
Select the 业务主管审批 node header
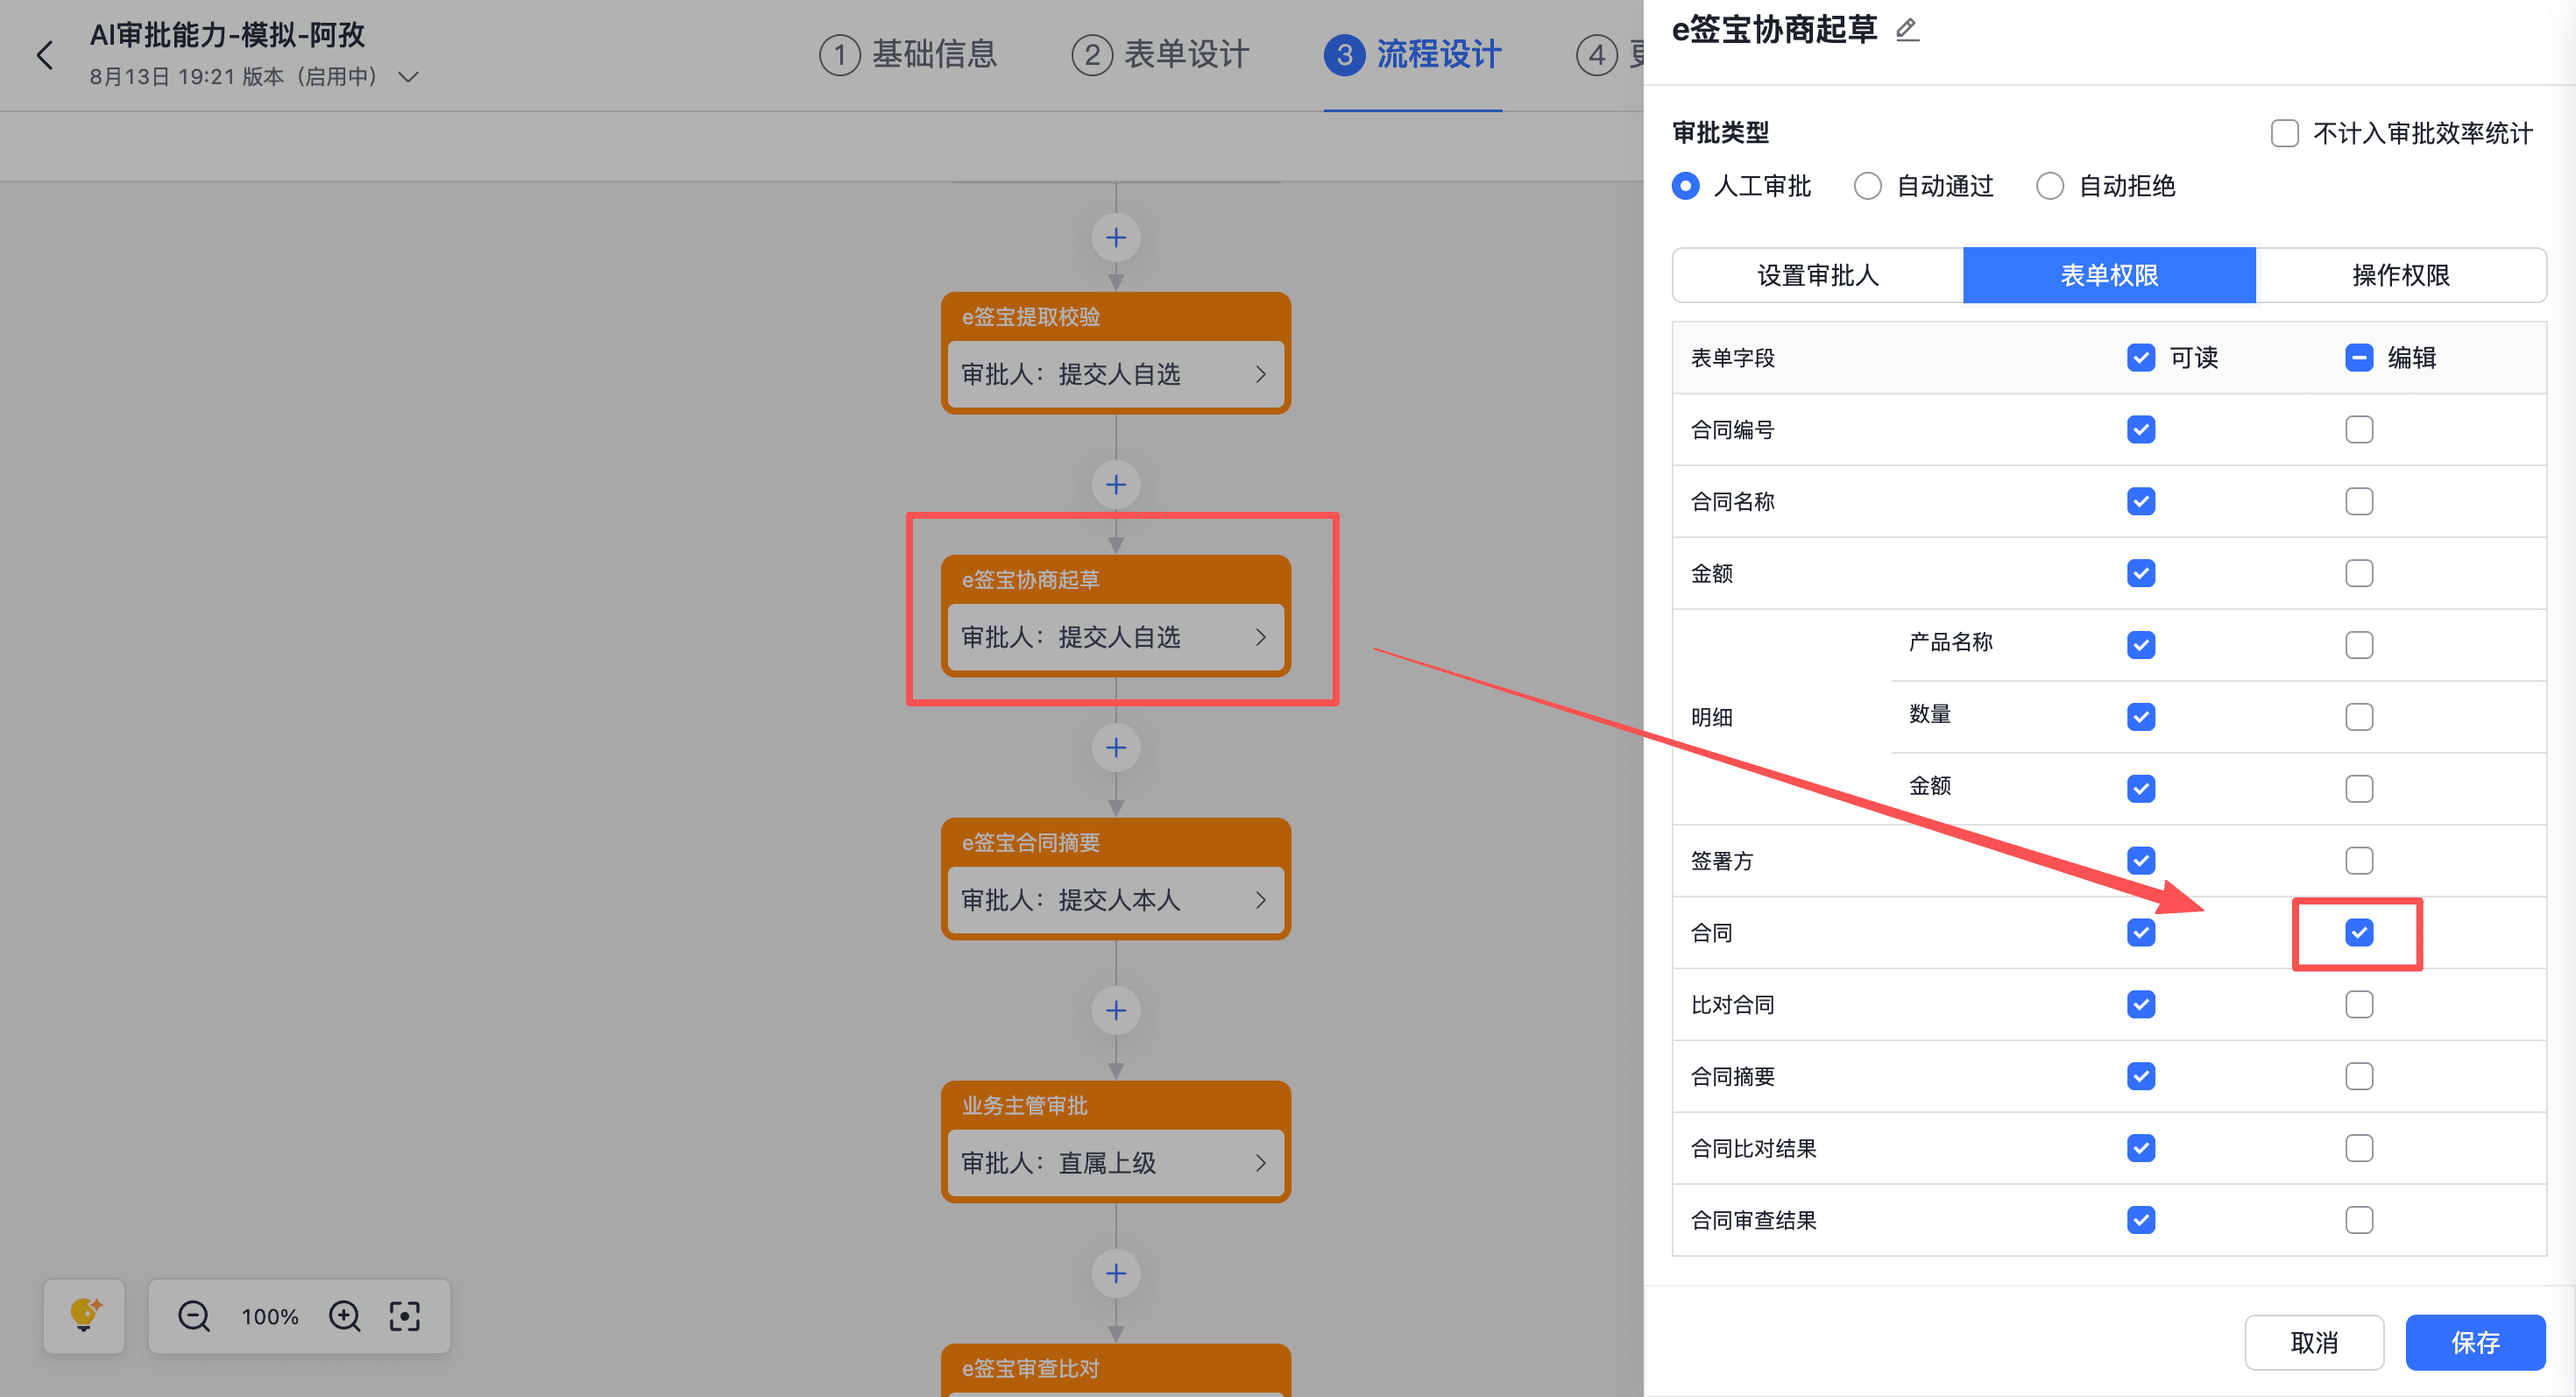tap(1115, 1106)
